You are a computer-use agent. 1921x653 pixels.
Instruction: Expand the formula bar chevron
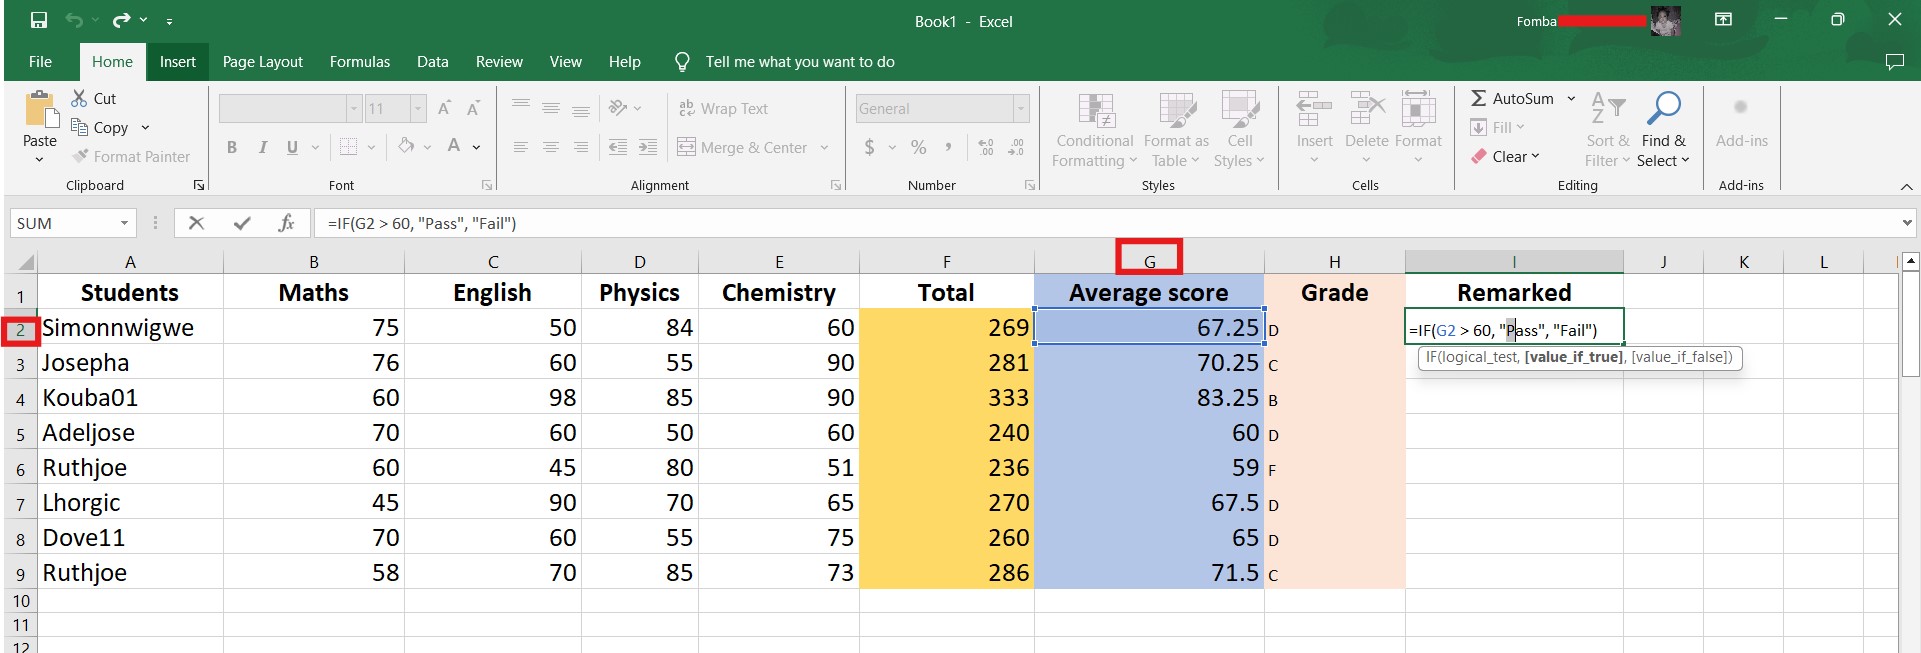(x=1906, y=223)
